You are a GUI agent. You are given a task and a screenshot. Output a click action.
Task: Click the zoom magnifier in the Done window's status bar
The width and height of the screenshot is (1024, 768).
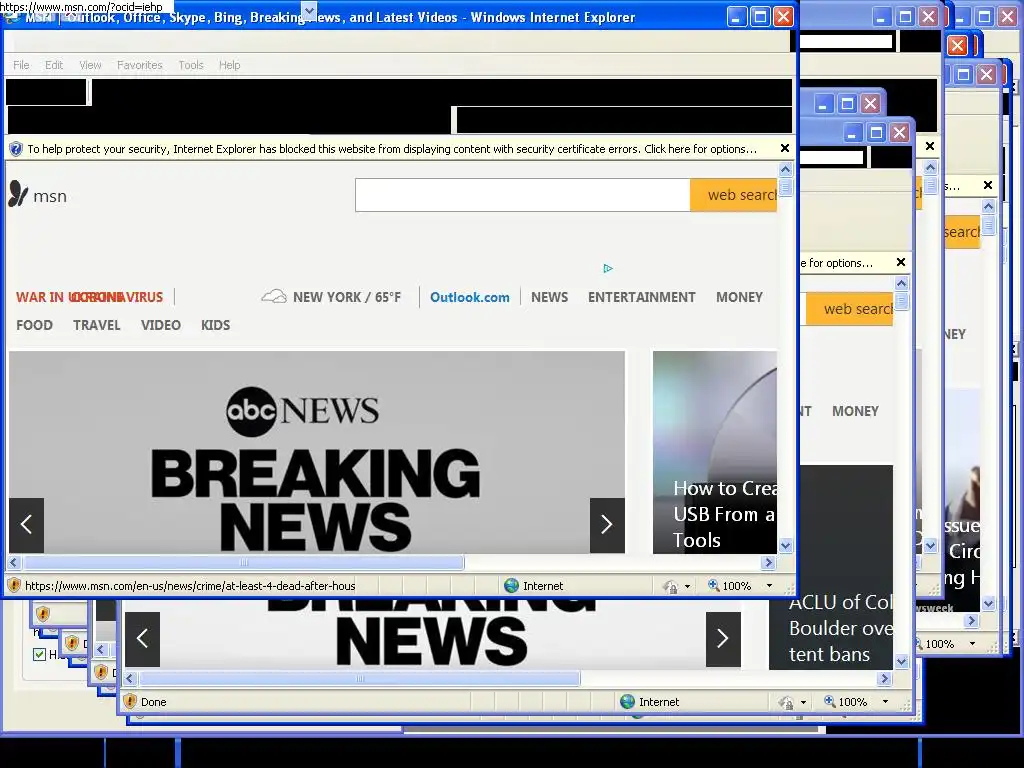coord(829,702)
